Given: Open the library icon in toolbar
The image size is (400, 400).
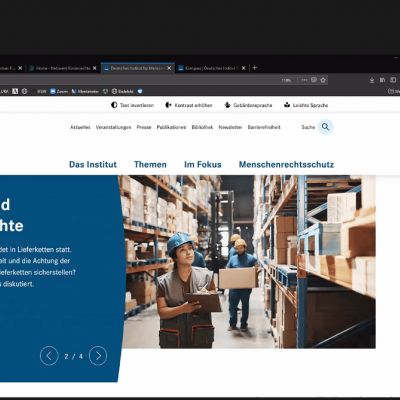Looking at the screenshot, I should tap(382, 80).
